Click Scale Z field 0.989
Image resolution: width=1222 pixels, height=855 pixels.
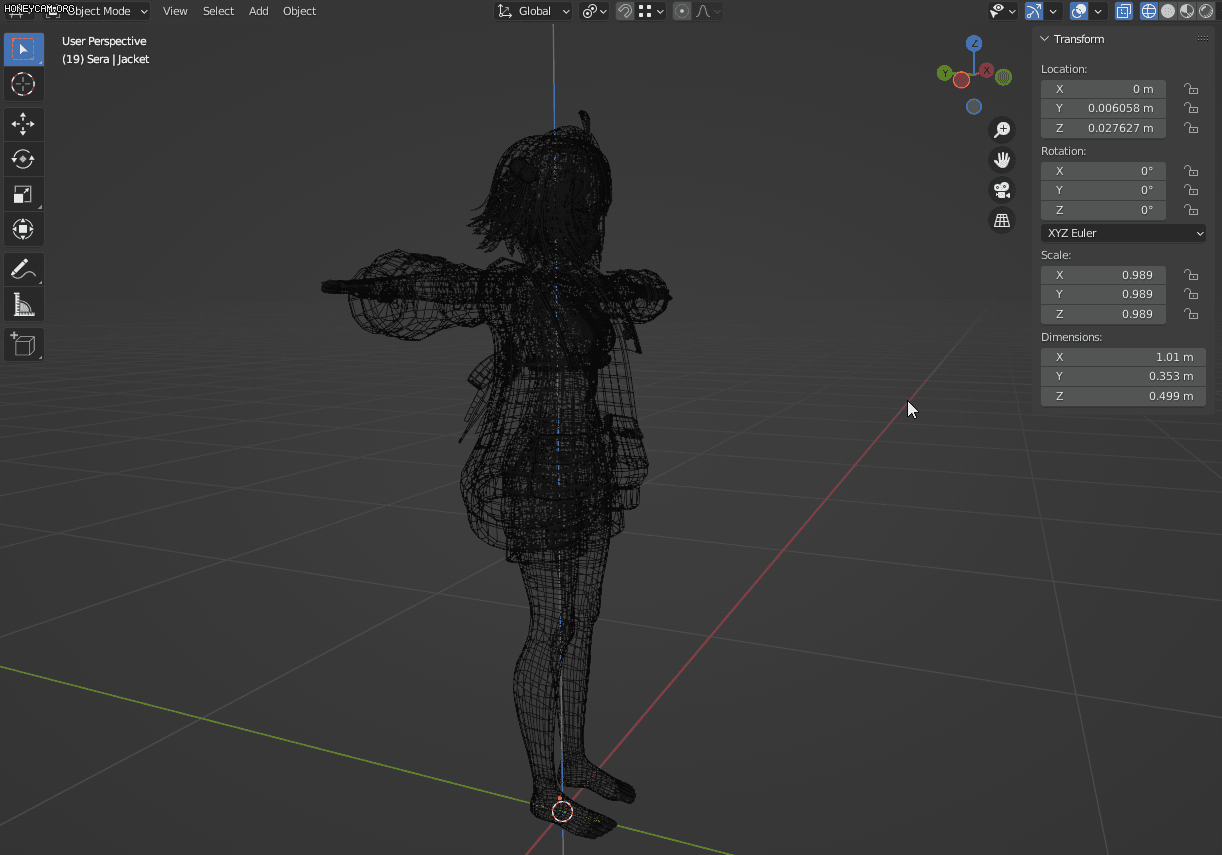click(x=1103, y=314)
